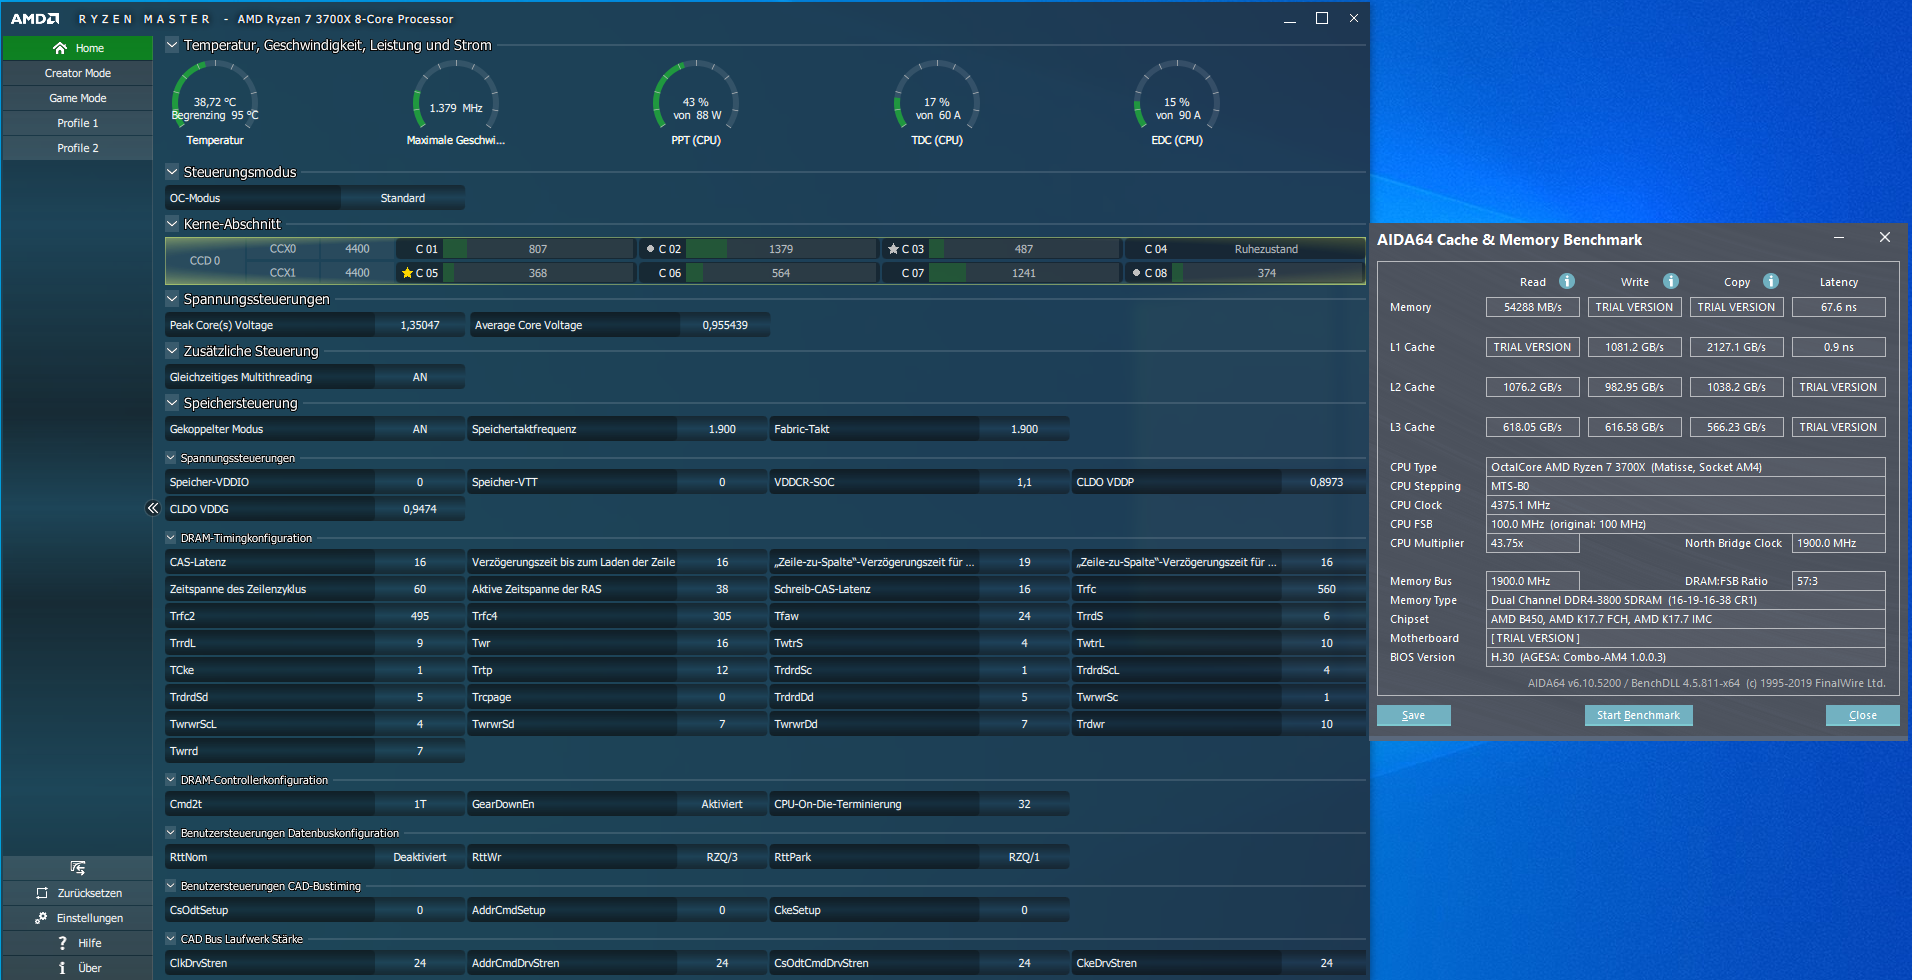Collapse Benutzersteuerungen Datenbuskonfiguration subsection
Screen dimensions: 1912x980
pyautogui.click(x=170, y=833)
